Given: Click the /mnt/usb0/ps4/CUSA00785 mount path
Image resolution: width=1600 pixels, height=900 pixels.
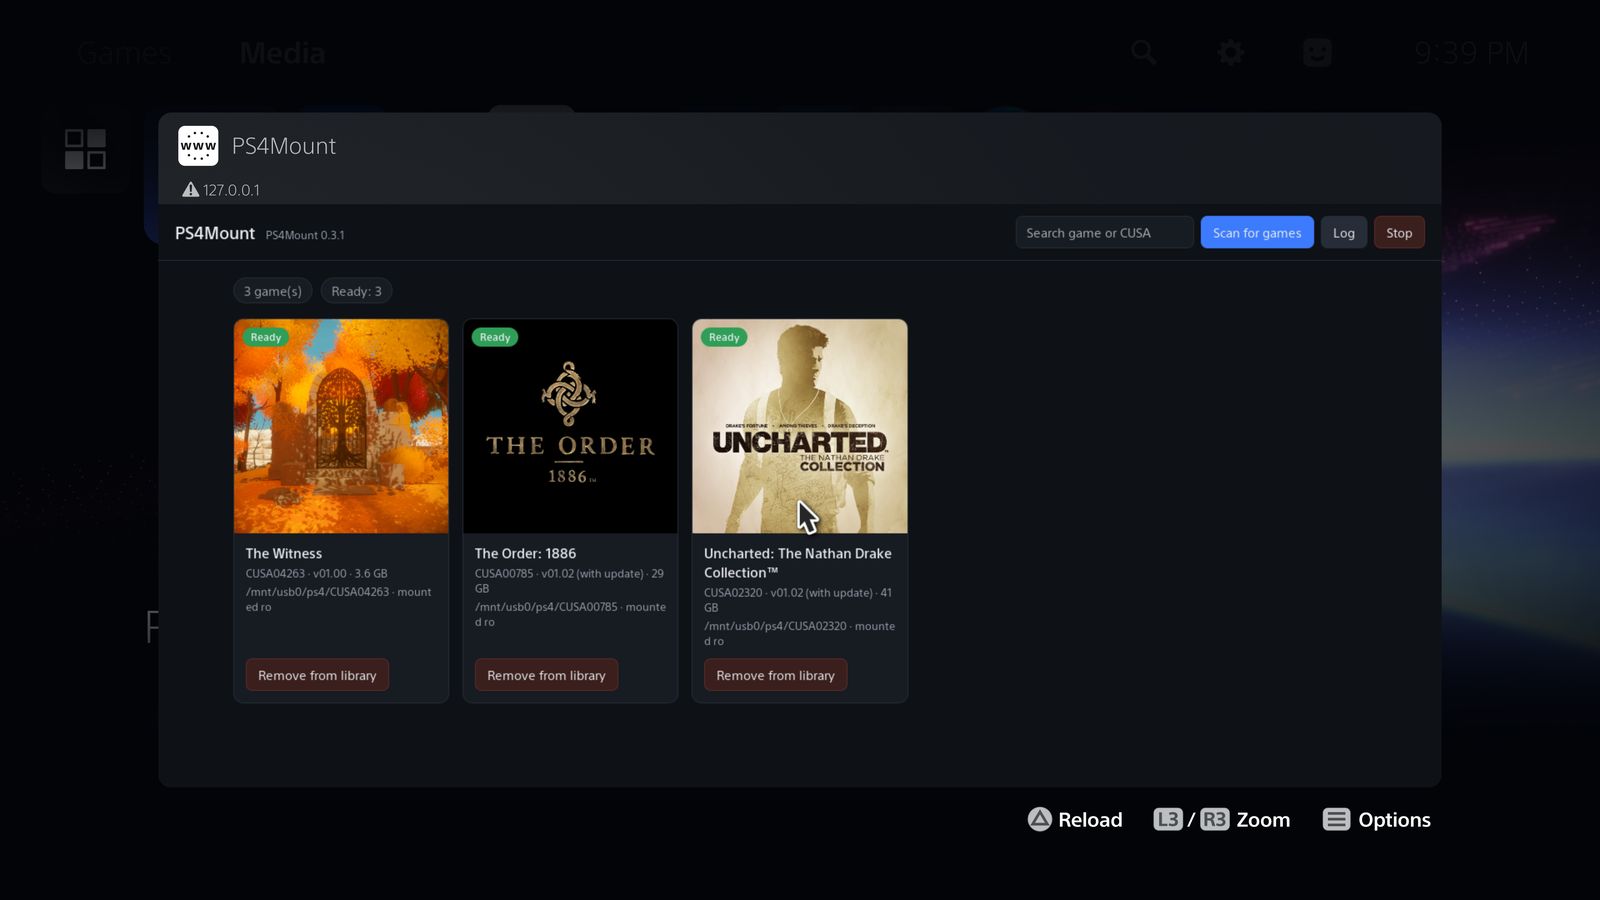Looking at the screenshot, I should 546,607.
